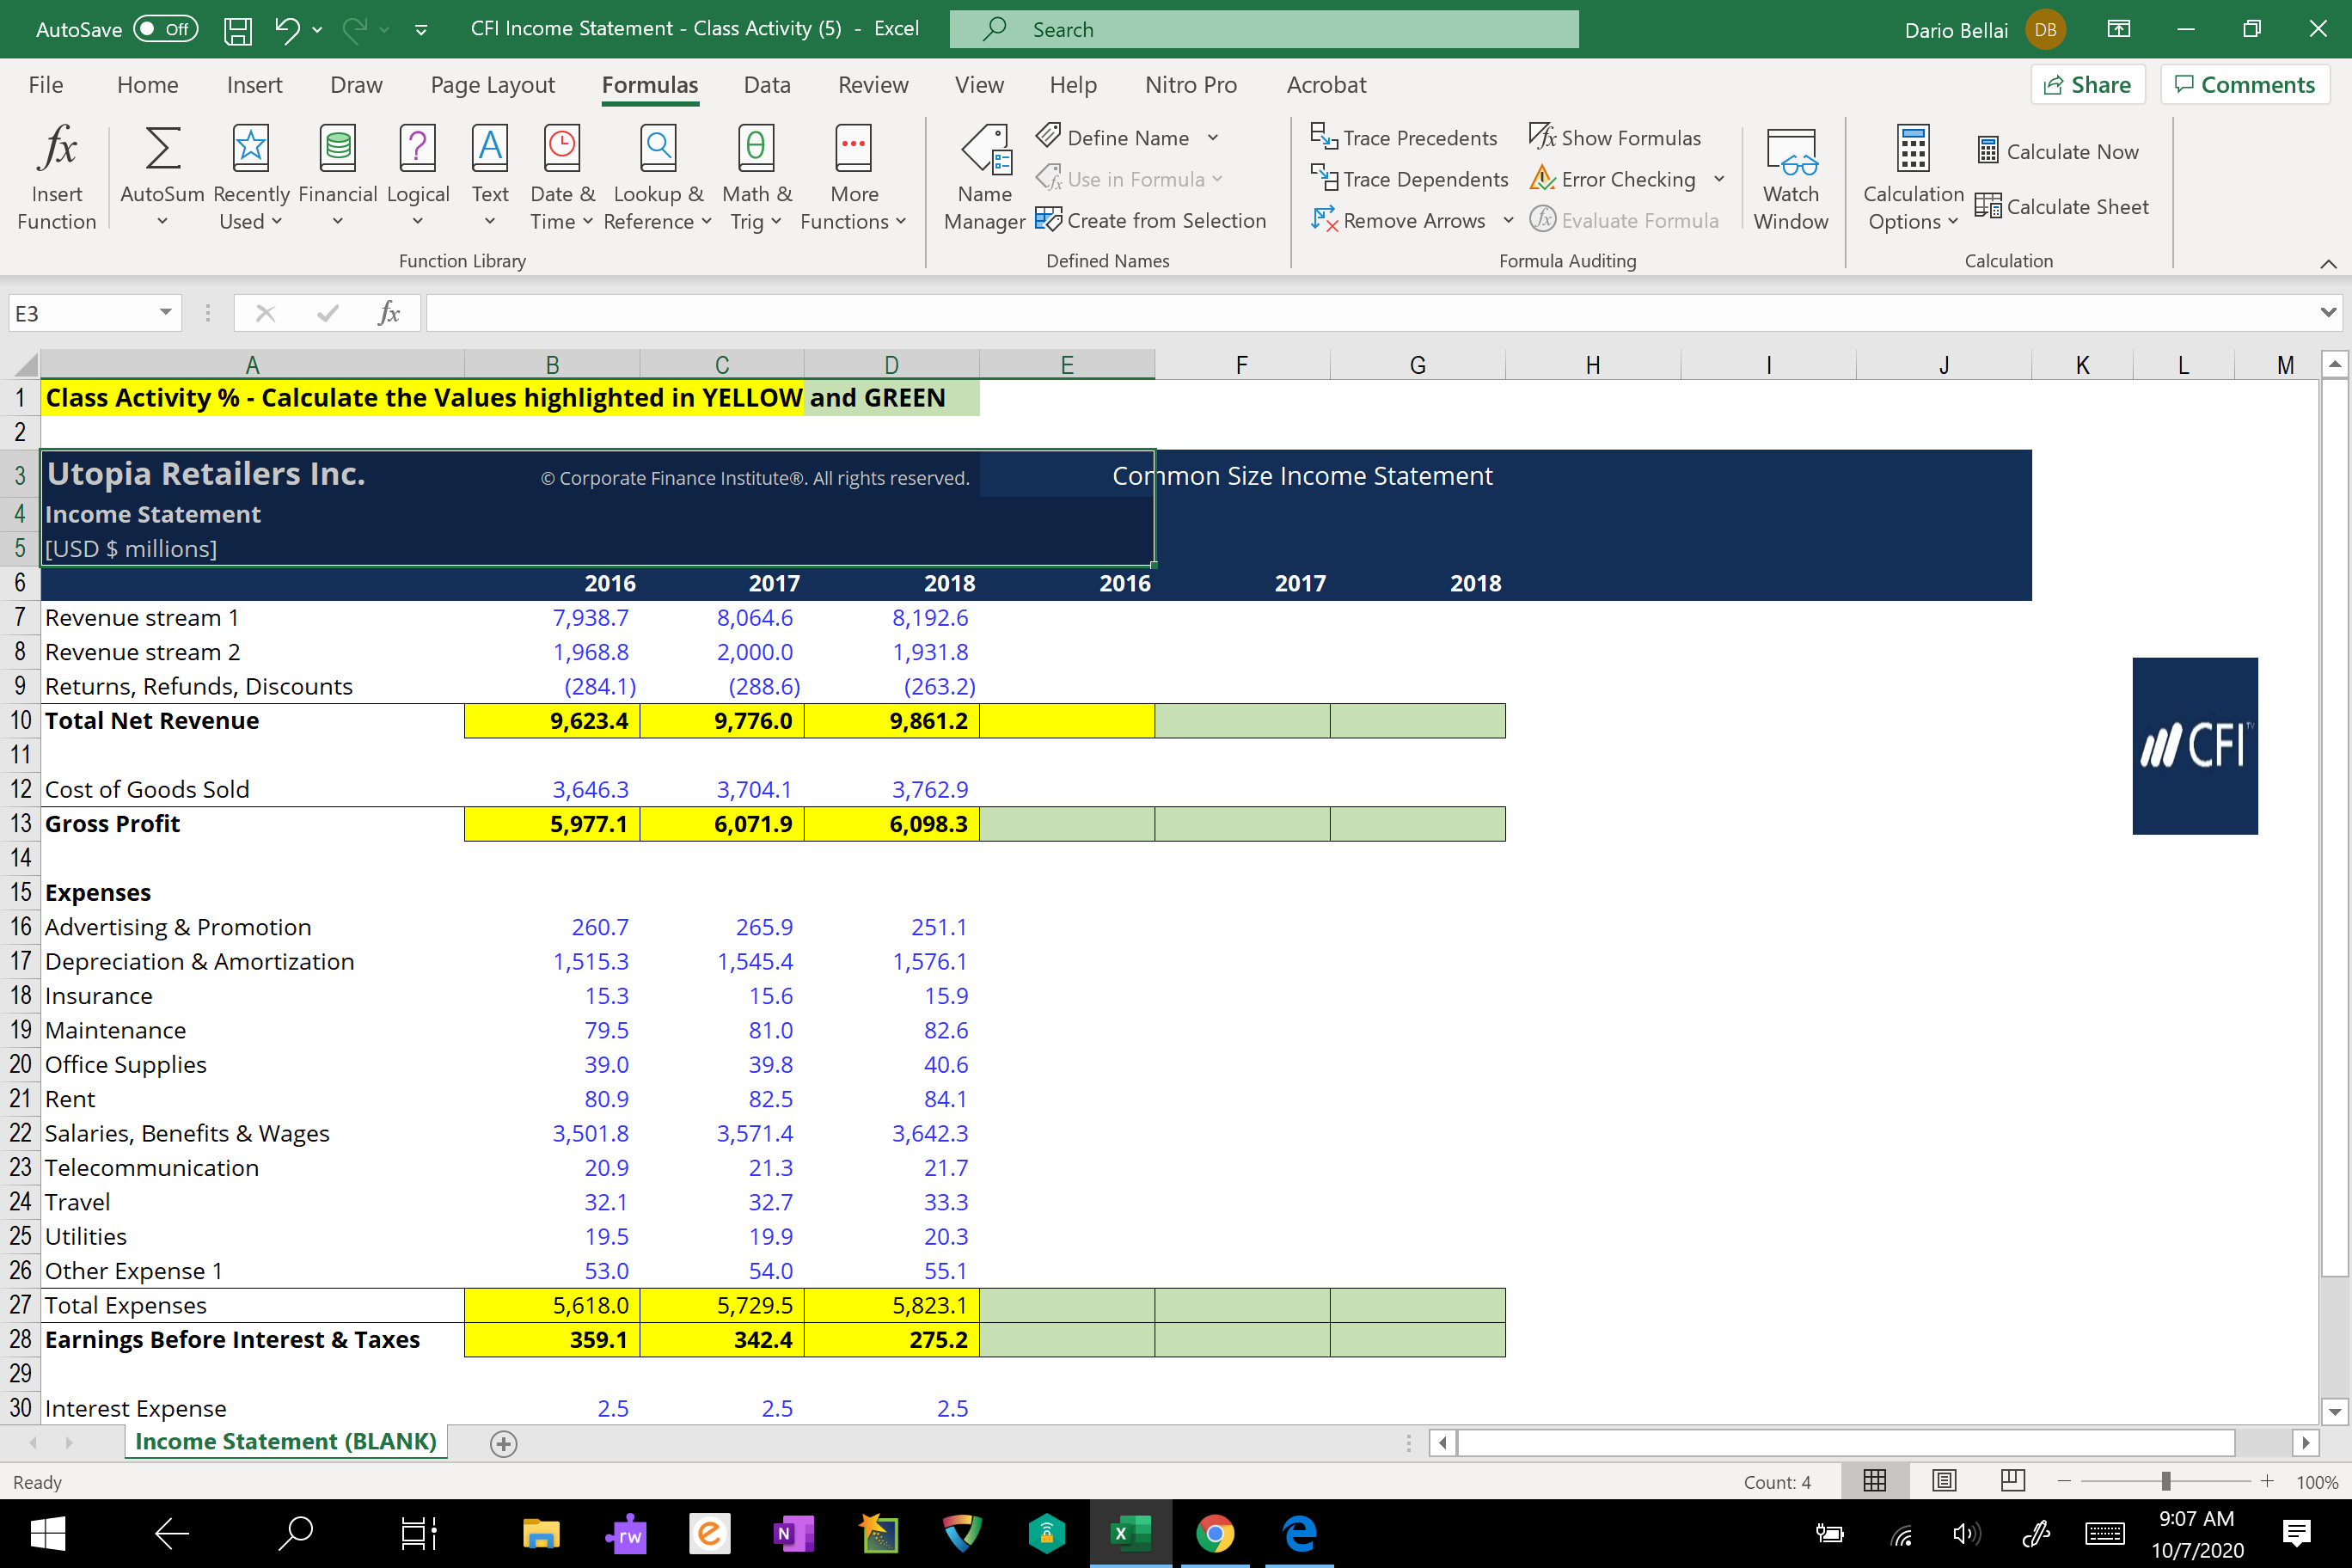Screen dimensions: 2352x1568
Task: Click zoom in plus button
Action: (2267, 1481)
